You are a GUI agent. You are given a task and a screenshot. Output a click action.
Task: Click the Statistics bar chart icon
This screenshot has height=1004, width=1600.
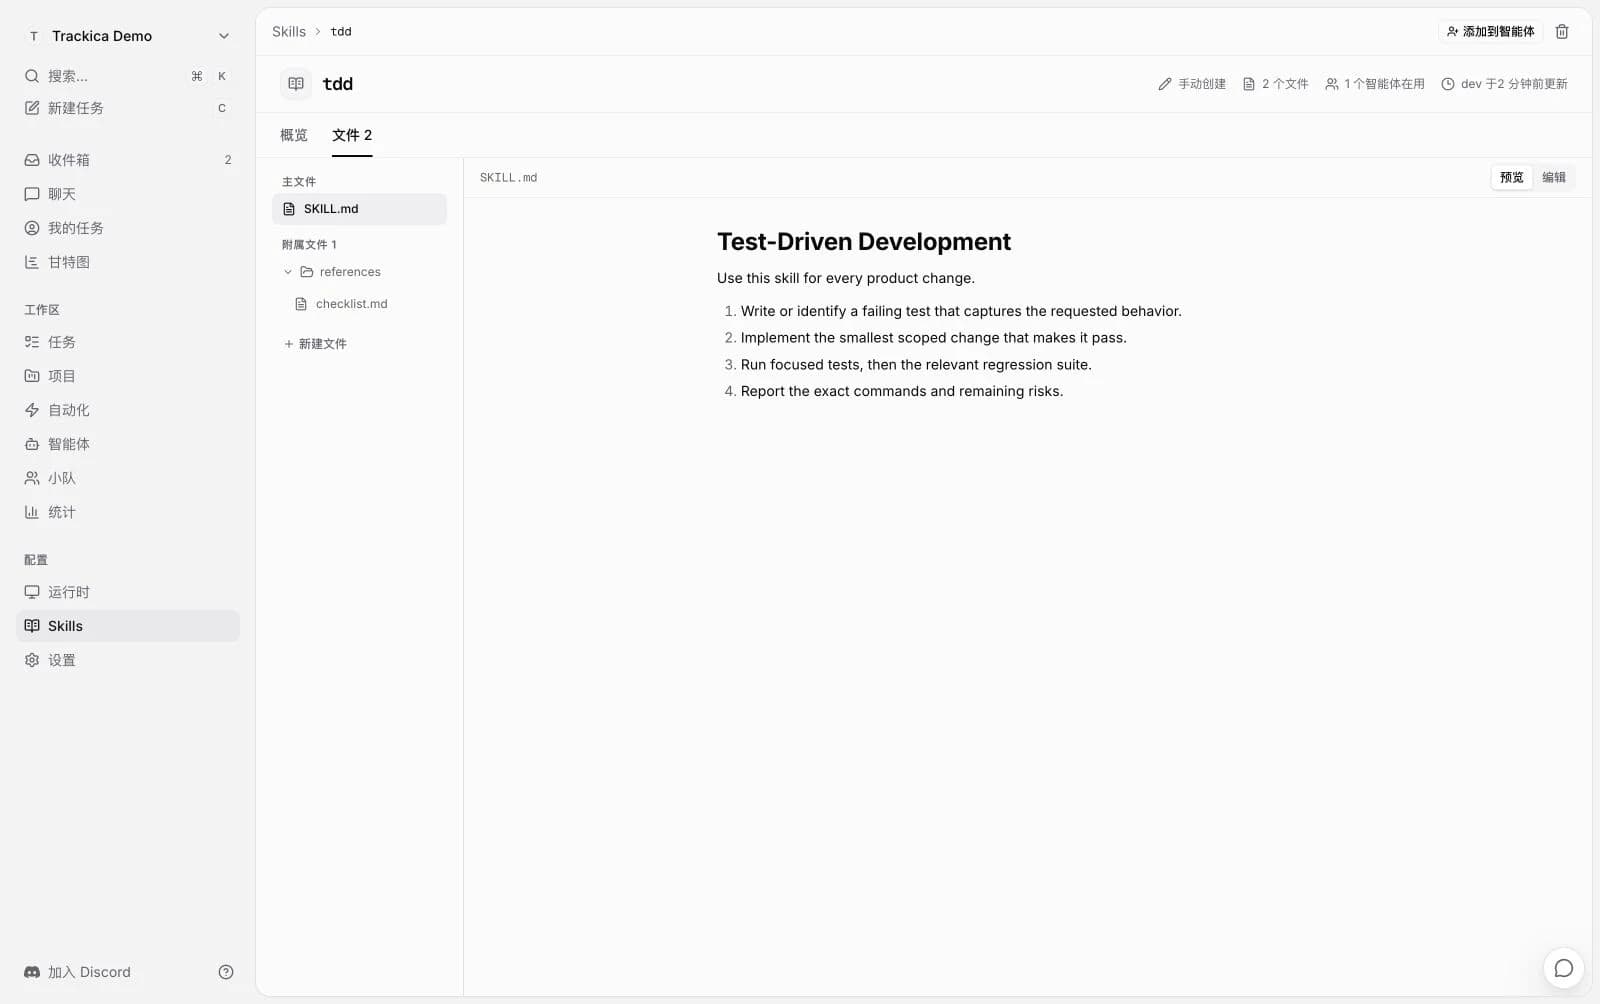coord(32,512)
